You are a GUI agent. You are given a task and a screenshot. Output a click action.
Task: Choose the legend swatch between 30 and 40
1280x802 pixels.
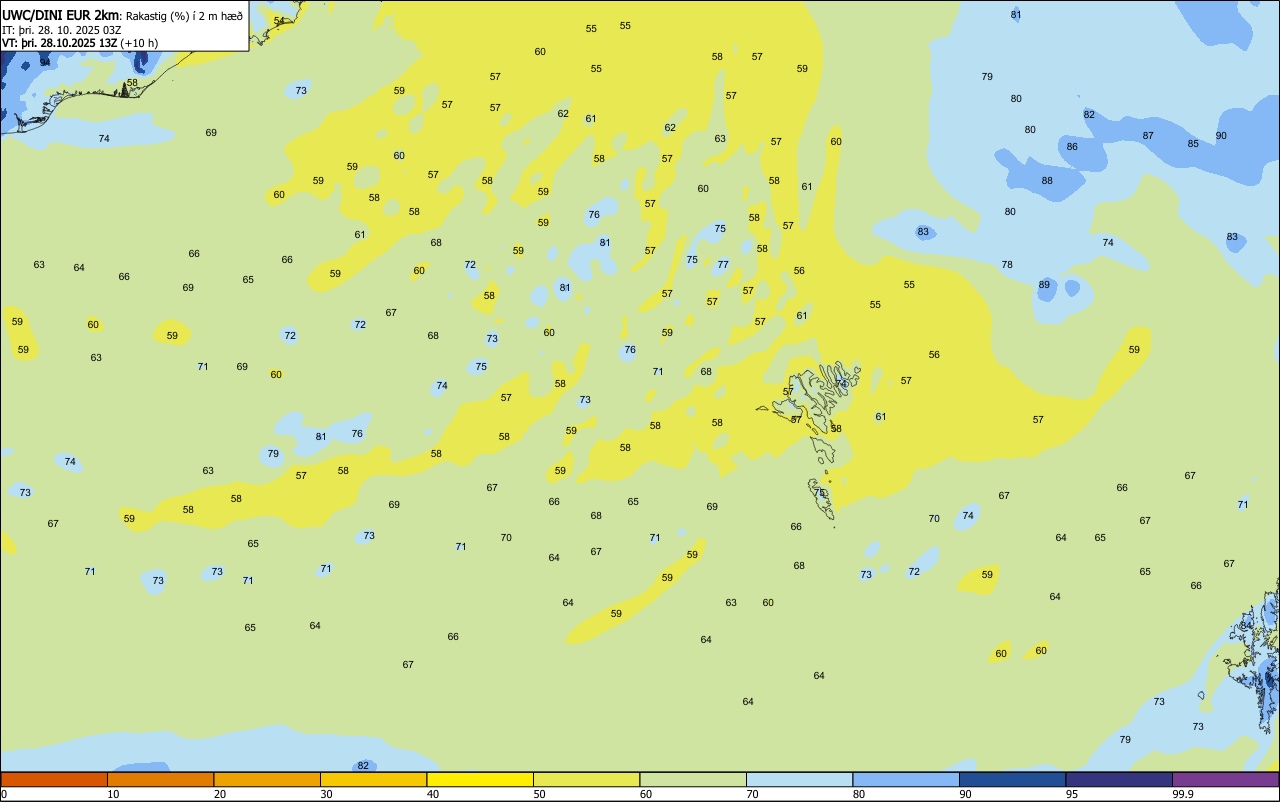373,779
